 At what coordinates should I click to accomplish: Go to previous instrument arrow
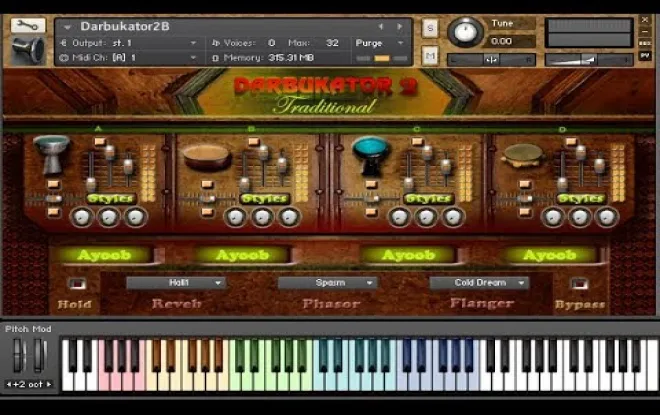[381, 27]
